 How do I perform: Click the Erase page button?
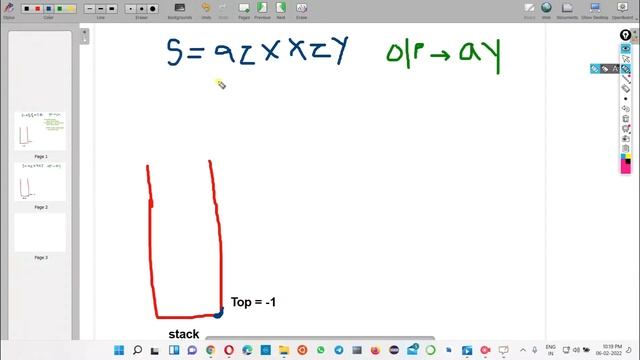(x=302, y=10)
